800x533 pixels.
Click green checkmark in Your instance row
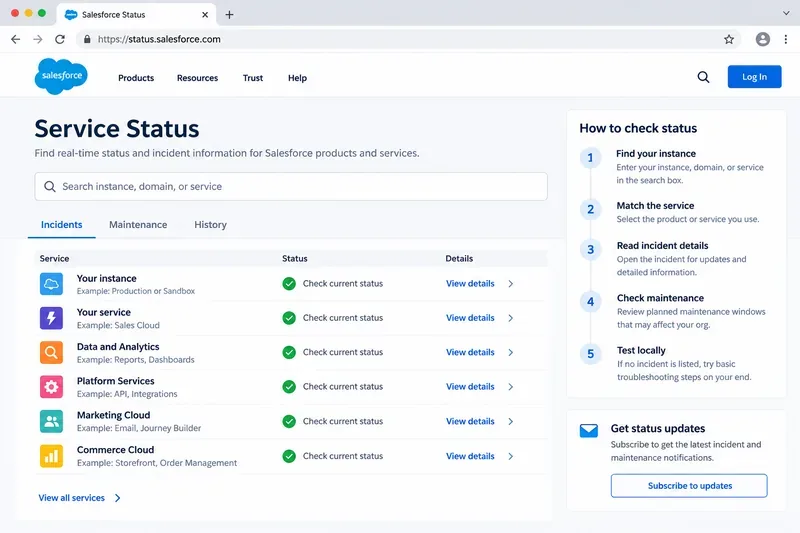(289, 284)
